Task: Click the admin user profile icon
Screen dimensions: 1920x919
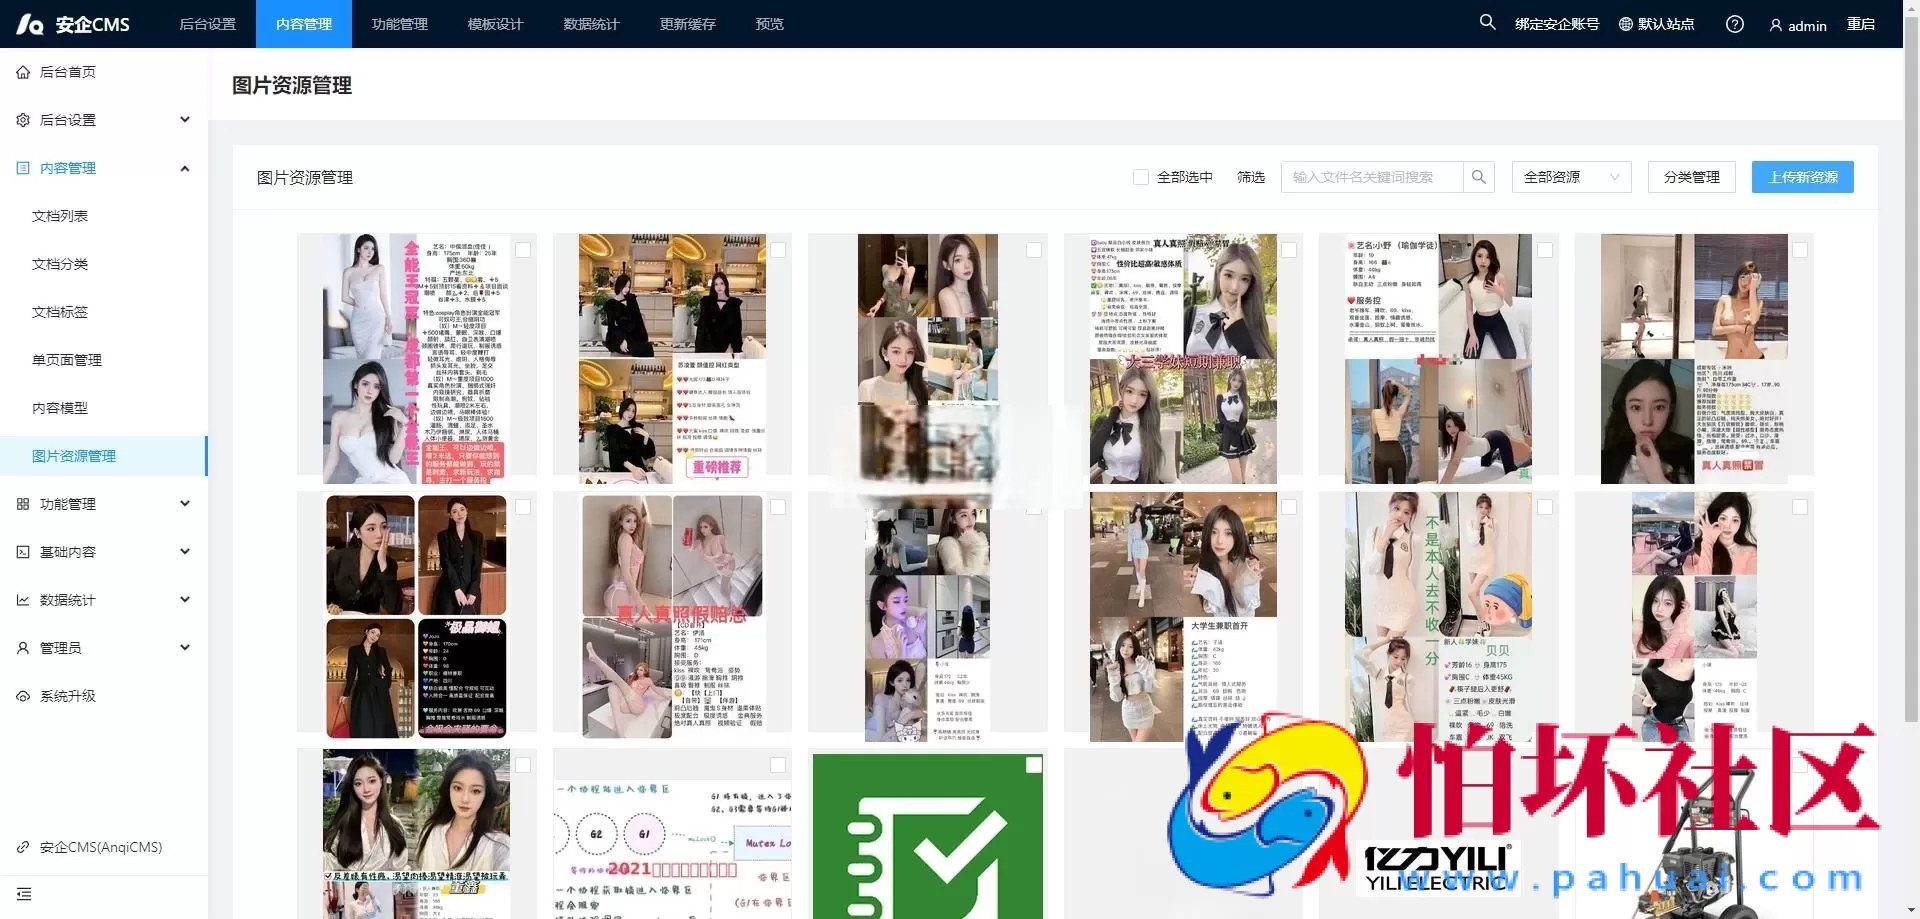Action: click(x=1774, y=24)
